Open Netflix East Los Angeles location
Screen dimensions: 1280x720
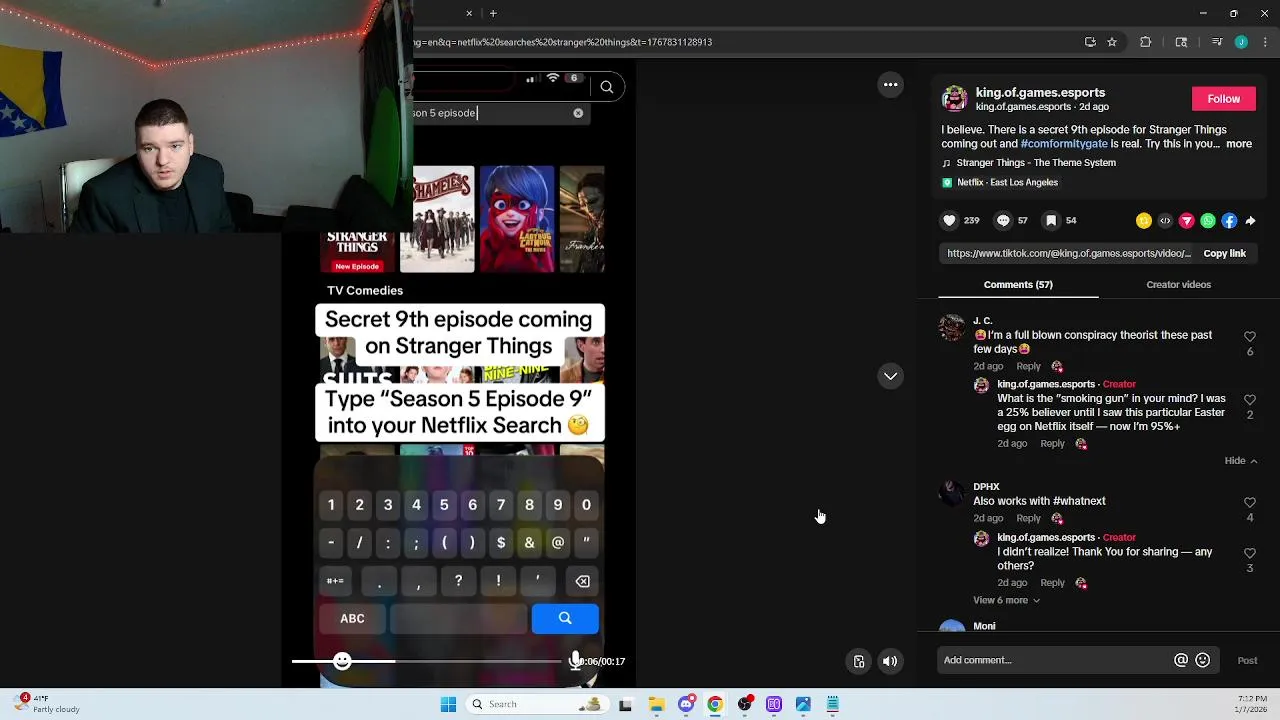coord(1000,183)
